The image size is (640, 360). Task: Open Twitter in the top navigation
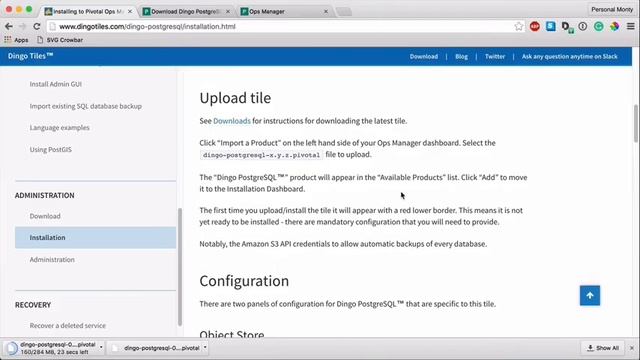pos(495,57)
